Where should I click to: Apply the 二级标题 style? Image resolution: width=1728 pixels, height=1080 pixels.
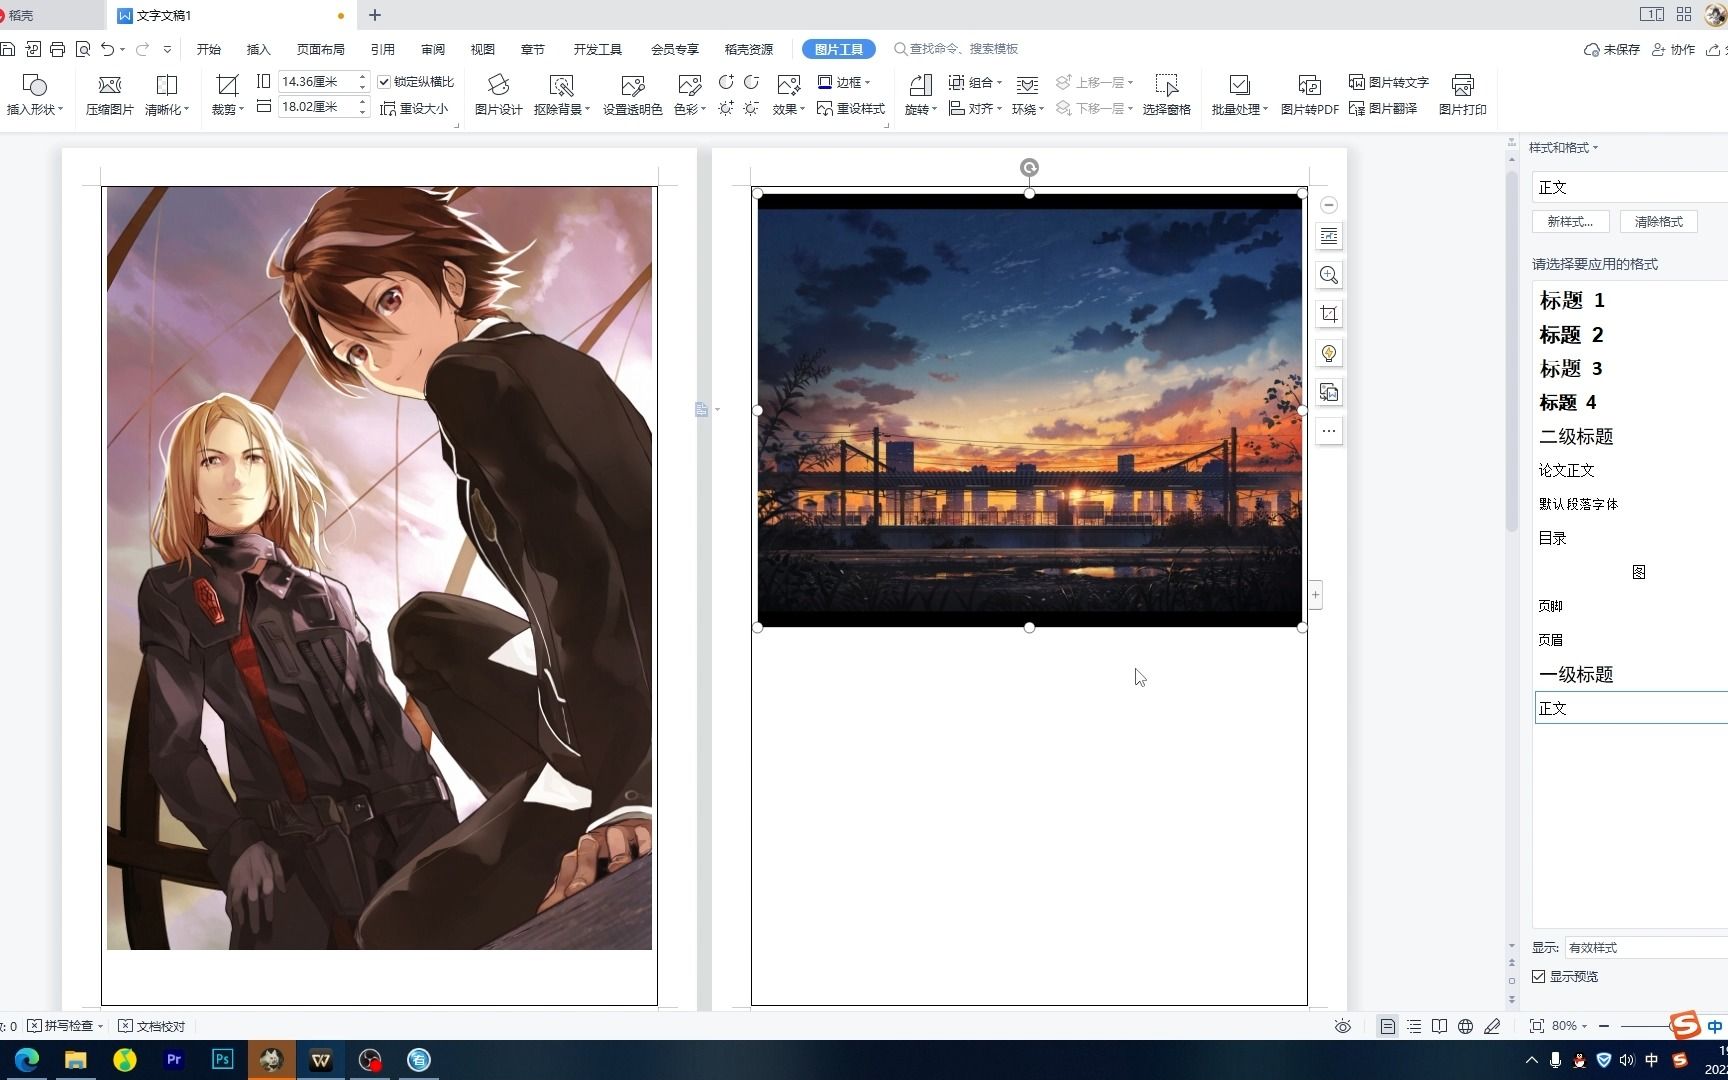[1632, 436]
